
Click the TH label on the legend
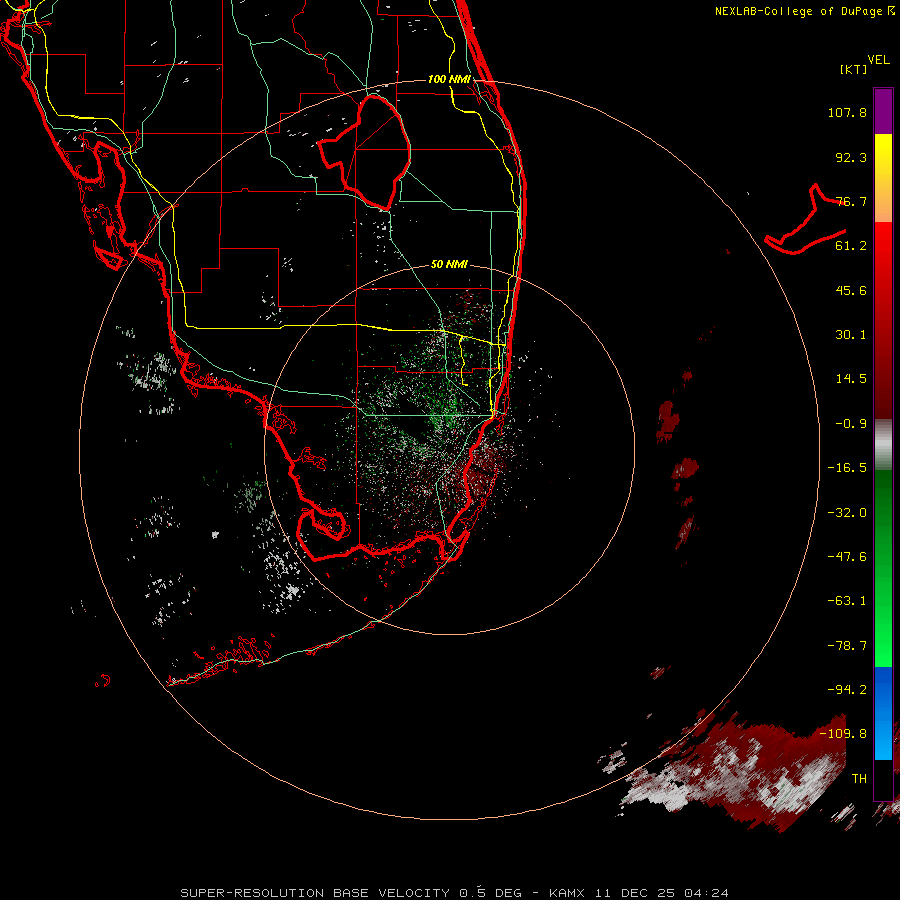coord(859,779)
